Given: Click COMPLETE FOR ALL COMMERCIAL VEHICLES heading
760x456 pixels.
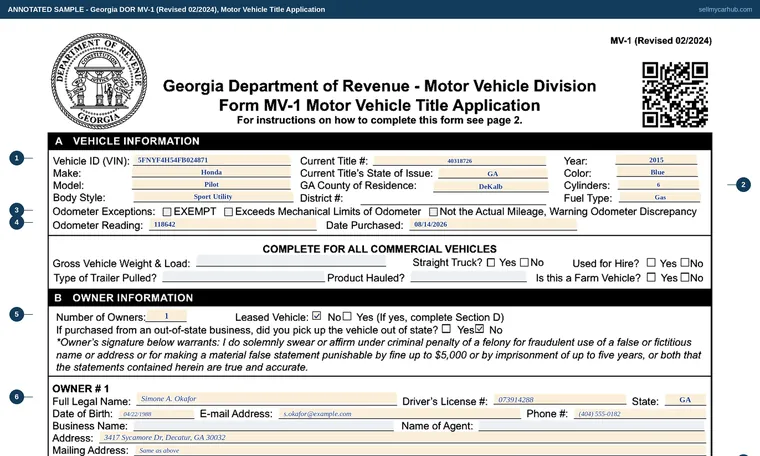Looking at the screenshot, I should tap(380, 249).
